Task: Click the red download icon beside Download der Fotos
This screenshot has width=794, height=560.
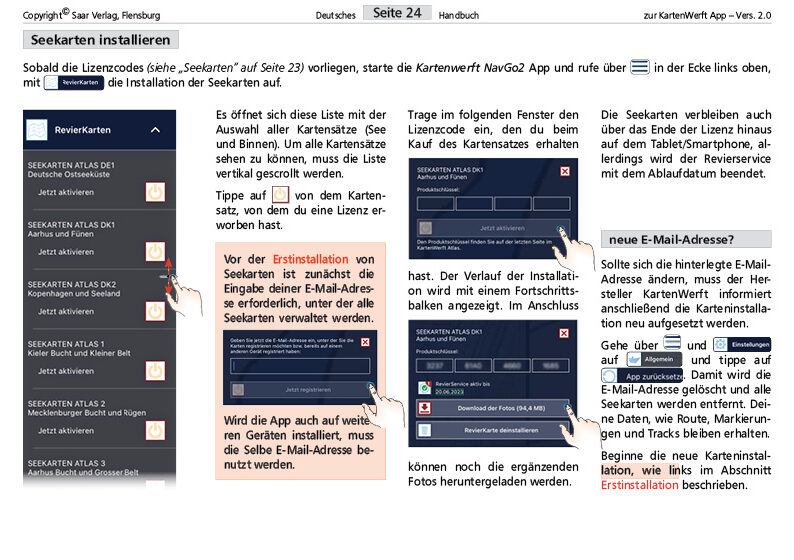Action: 424,408
